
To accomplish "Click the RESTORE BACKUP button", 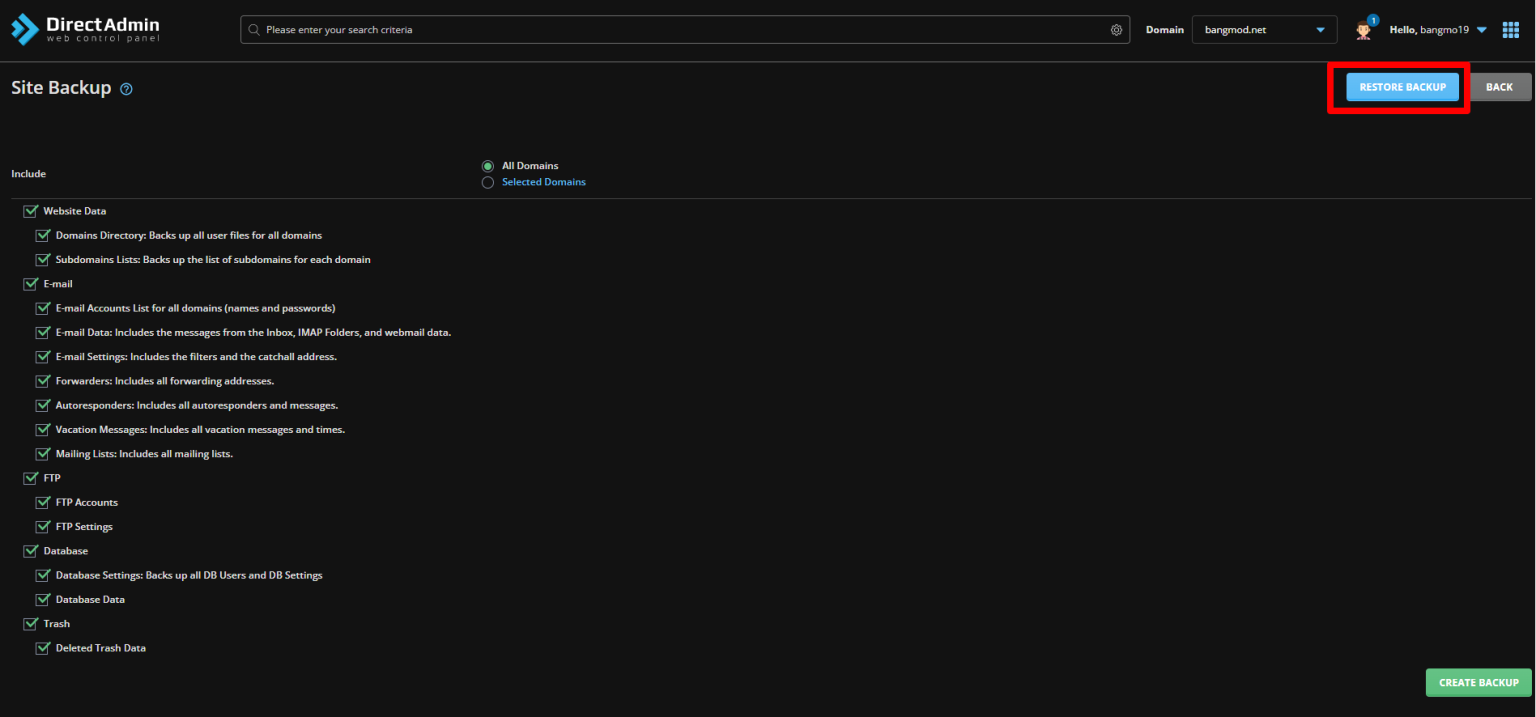I will point(1401,87).
